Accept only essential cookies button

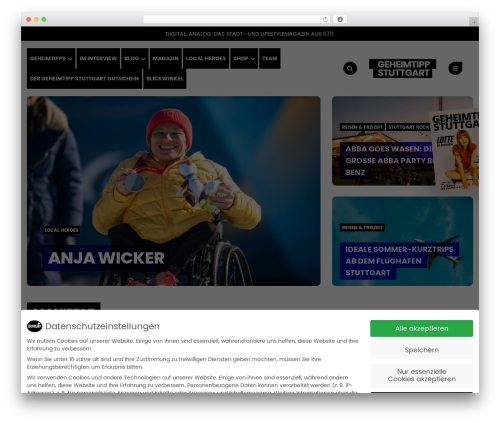pyautogui.click(x=421, y=375)
